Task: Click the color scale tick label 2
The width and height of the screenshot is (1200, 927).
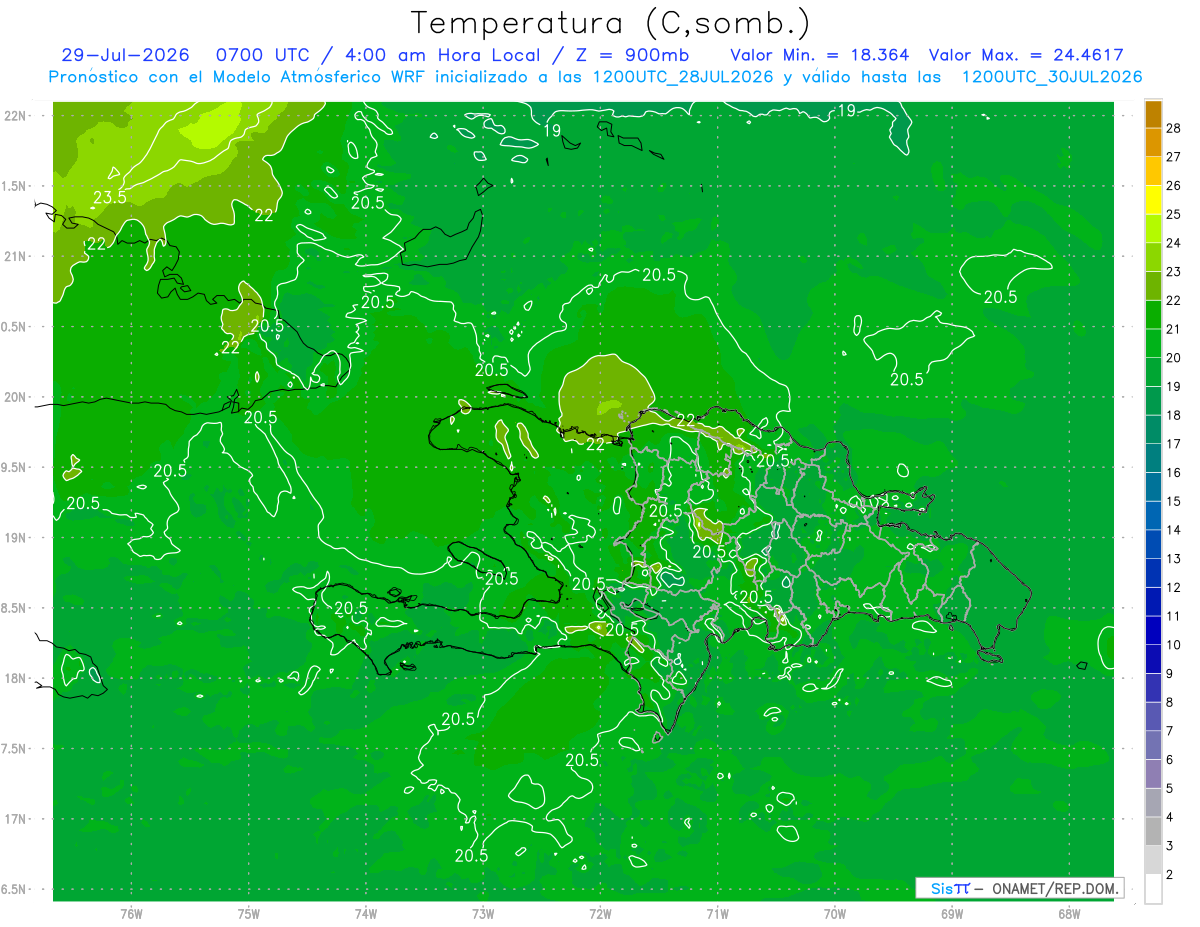Action: click(1170, 875)
